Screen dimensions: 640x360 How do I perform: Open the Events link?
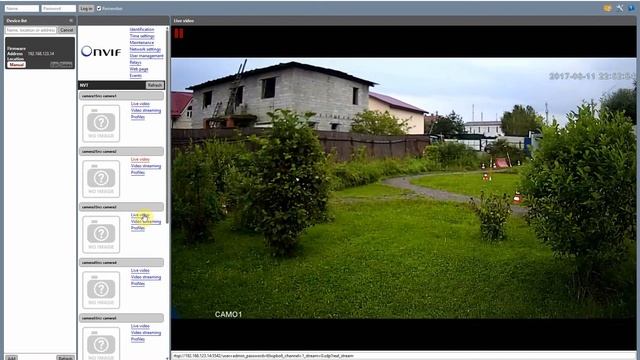[136, 76]
